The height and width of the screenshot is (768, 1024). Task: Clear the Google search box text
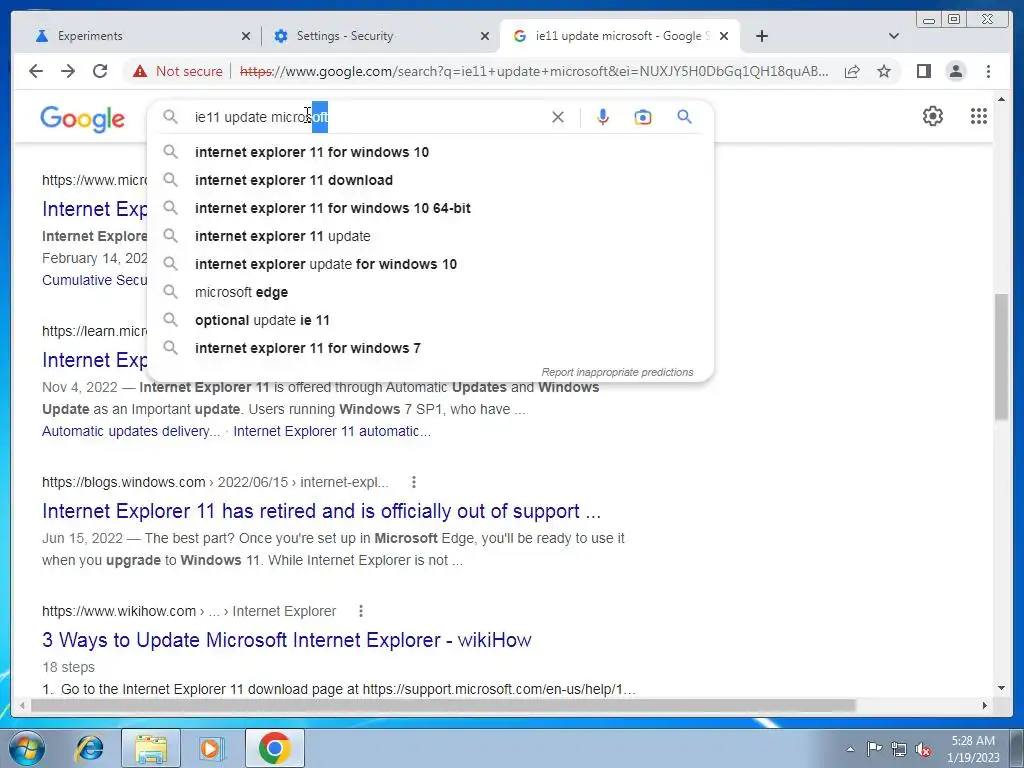558,117
